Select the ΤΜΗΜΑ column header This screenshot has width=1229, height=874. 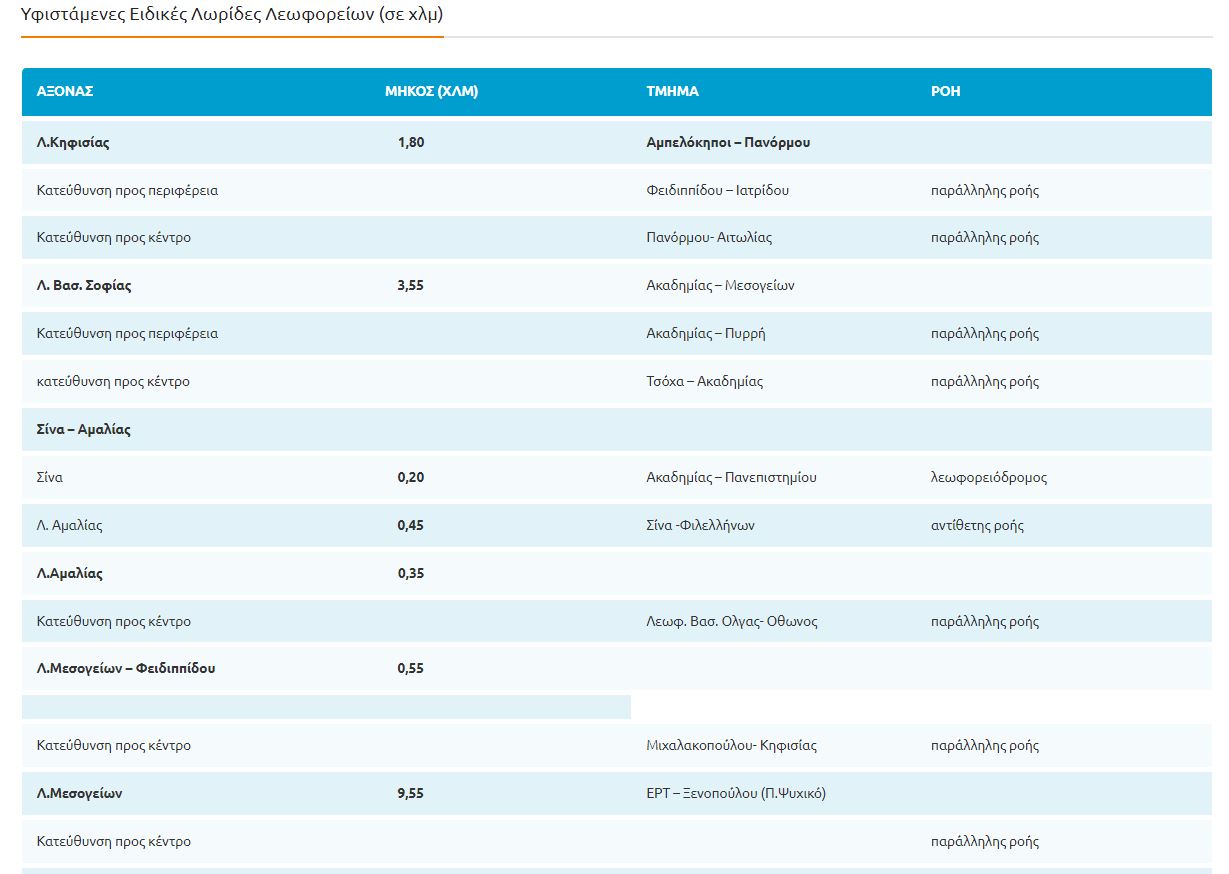pyautogui.click(x=672, y=91)
